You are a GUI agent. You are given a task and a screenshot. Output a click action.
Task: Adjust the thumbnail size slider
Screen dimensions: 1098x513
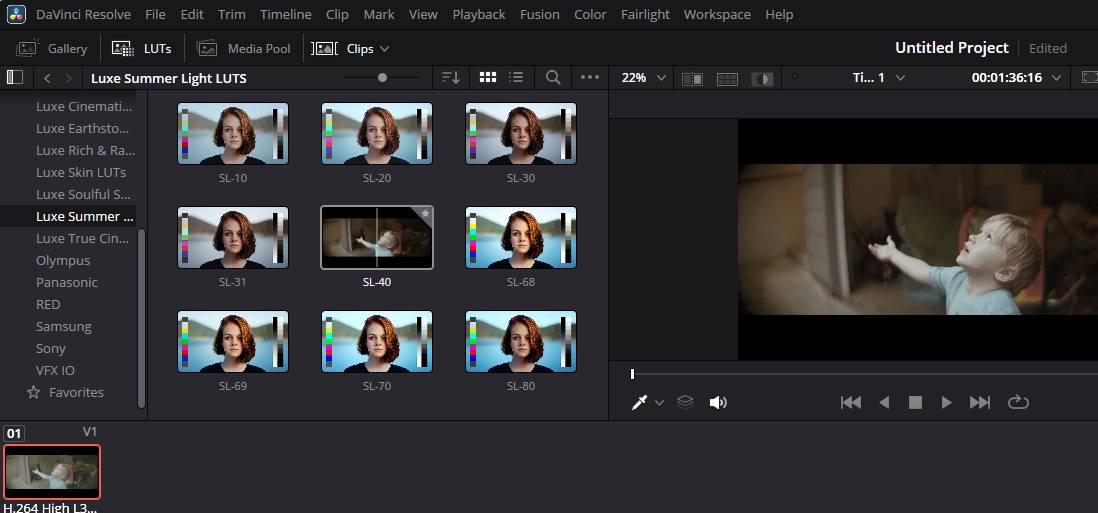tap(382, 77)
